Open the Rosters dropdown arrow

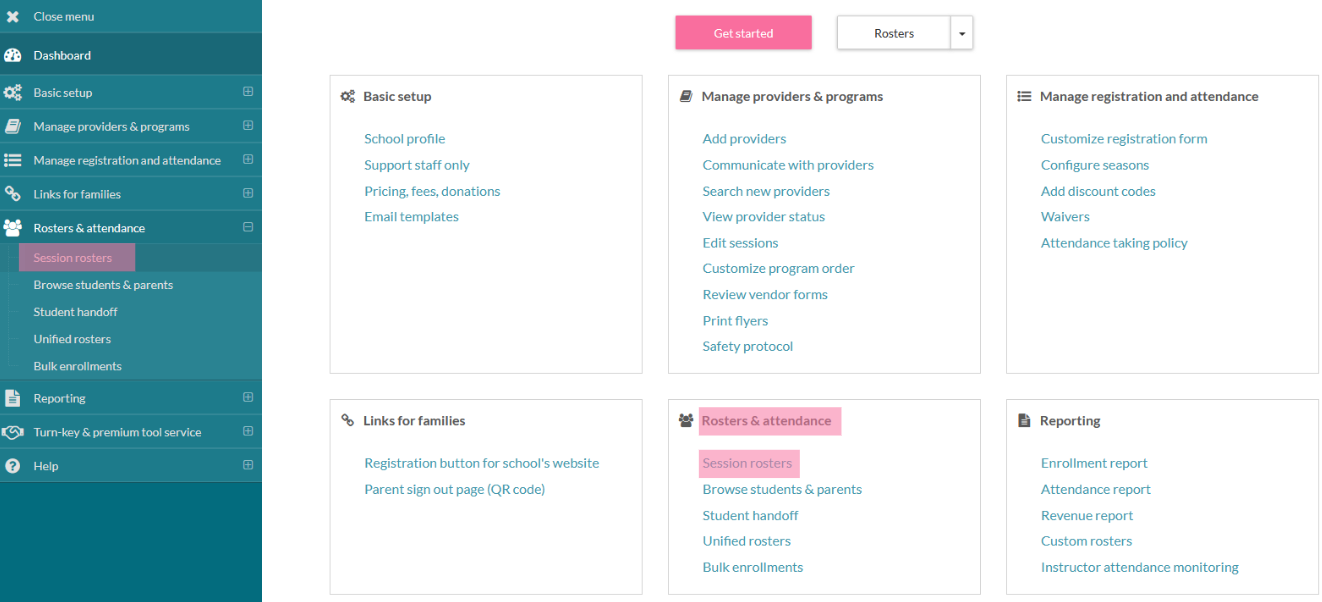tap(961, 33)
